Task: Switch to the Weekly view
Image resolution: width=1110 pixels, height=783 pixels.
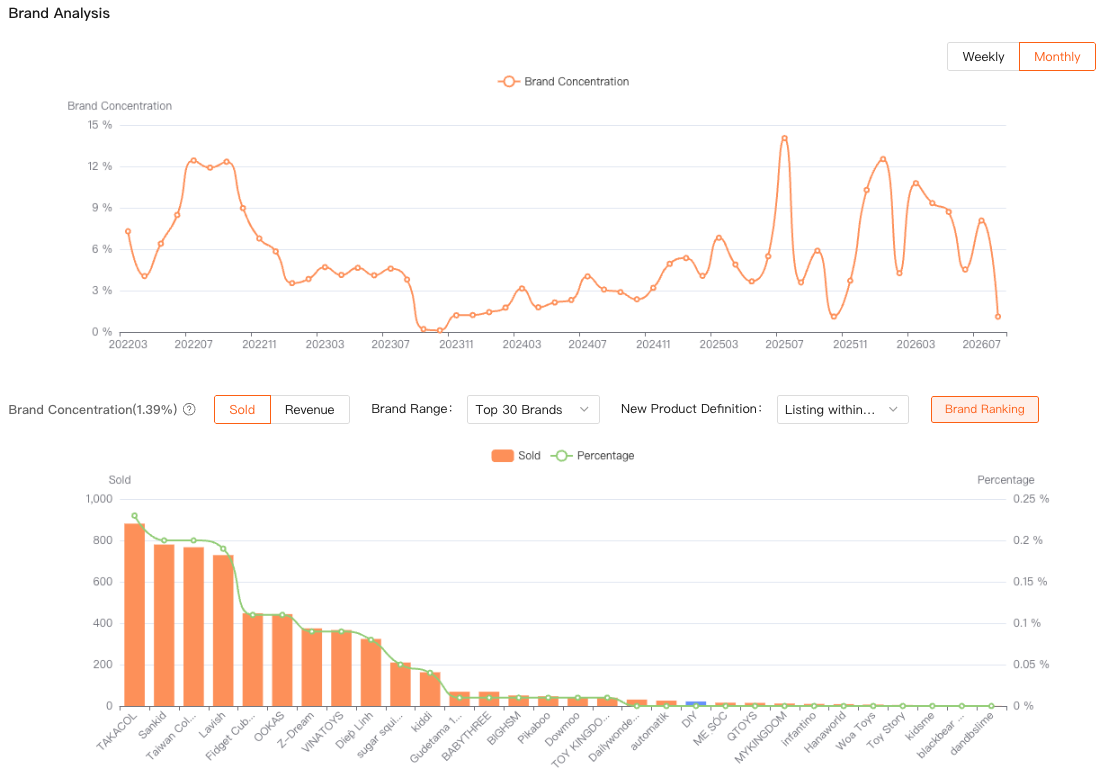Action: coord(983,57)
